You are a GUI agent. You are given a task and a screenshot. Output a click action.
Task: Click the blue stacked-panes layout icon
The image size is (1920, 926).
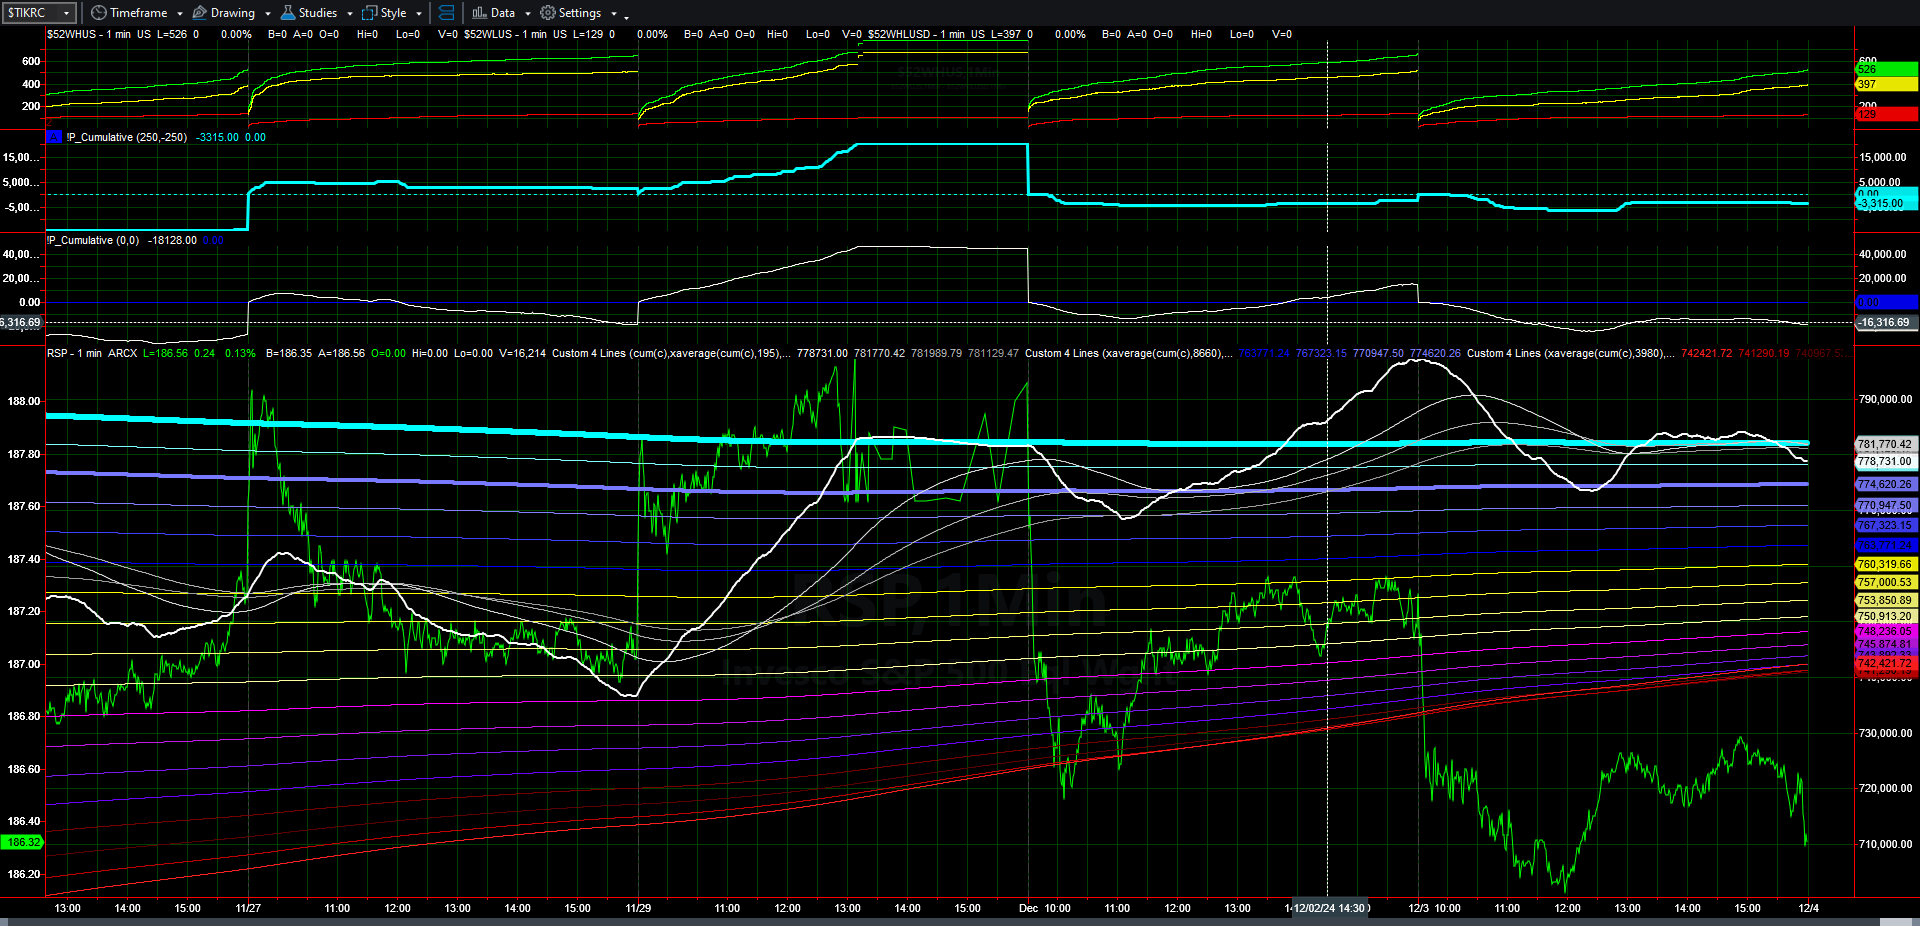447,13
